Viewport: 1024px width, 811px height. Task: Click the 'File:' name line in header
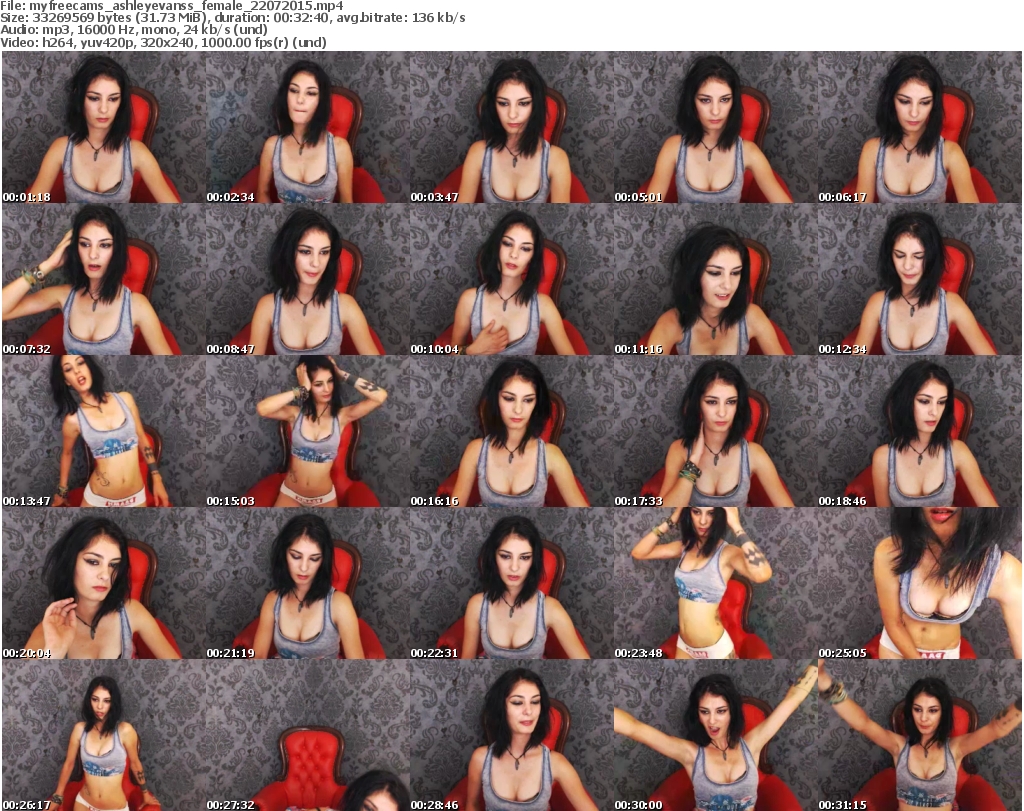[x=172, y=6]
